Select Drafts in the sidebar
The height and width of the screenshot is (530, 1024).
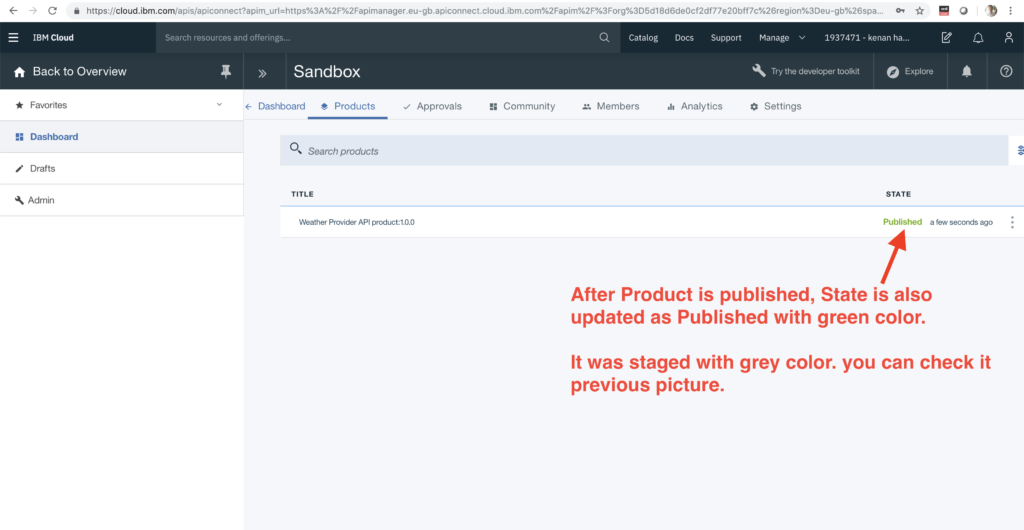(121, 168)
